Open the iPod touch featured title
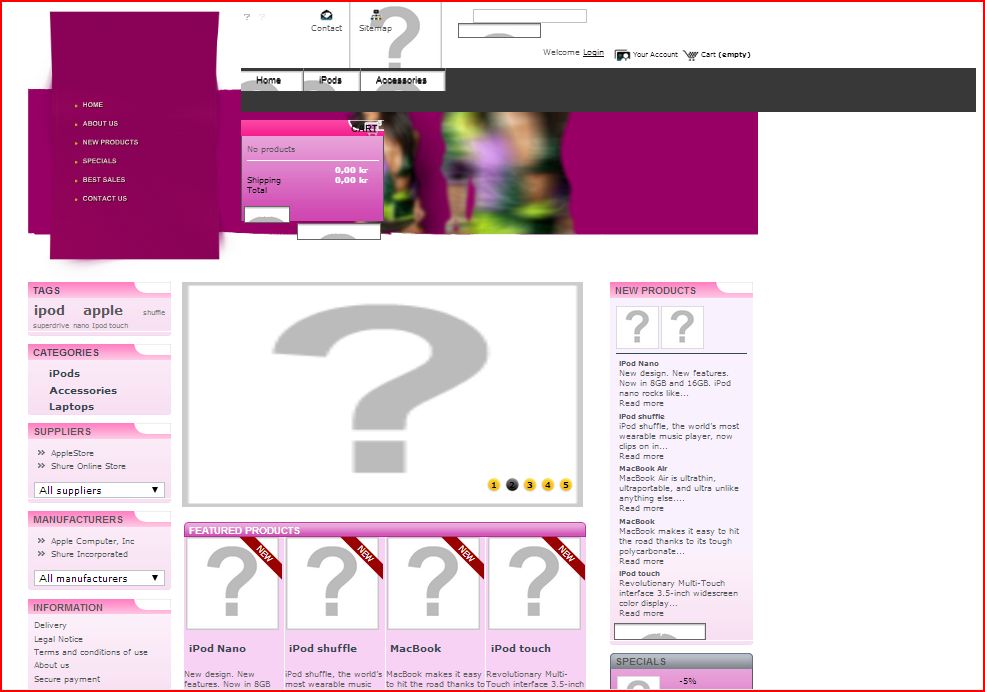 point(521,649)
